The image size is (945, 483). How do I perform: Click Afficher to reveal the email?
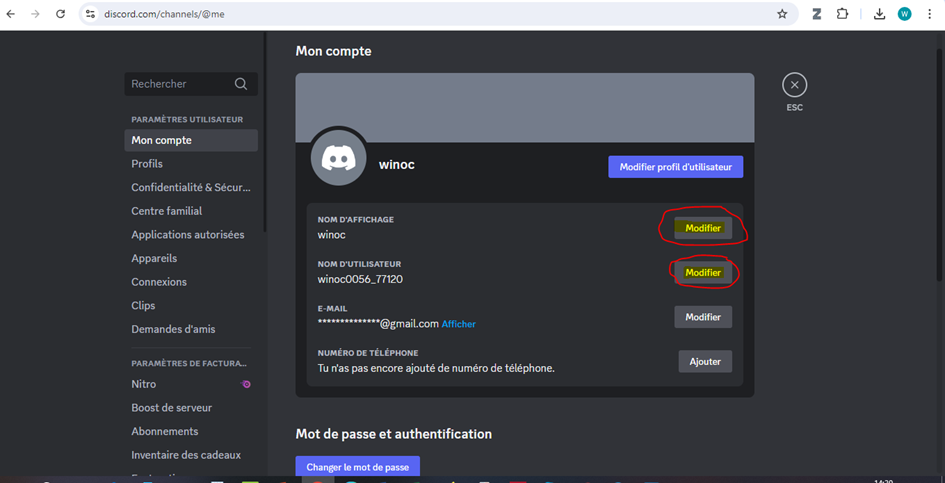(459, 324)
